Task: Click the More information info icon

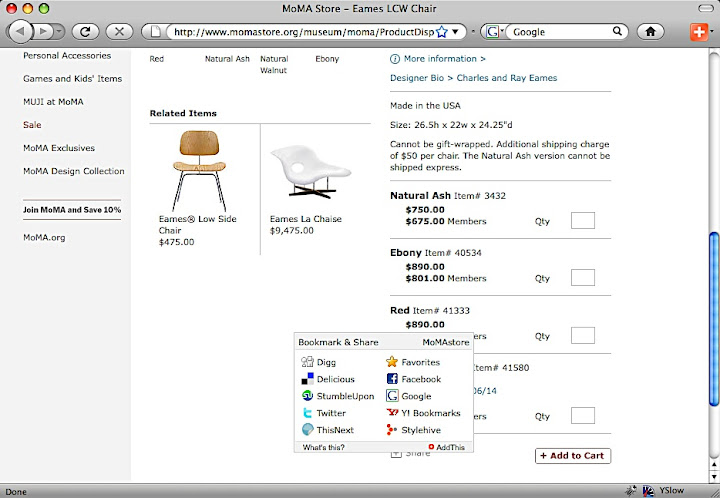Action: tap(395, 59)
